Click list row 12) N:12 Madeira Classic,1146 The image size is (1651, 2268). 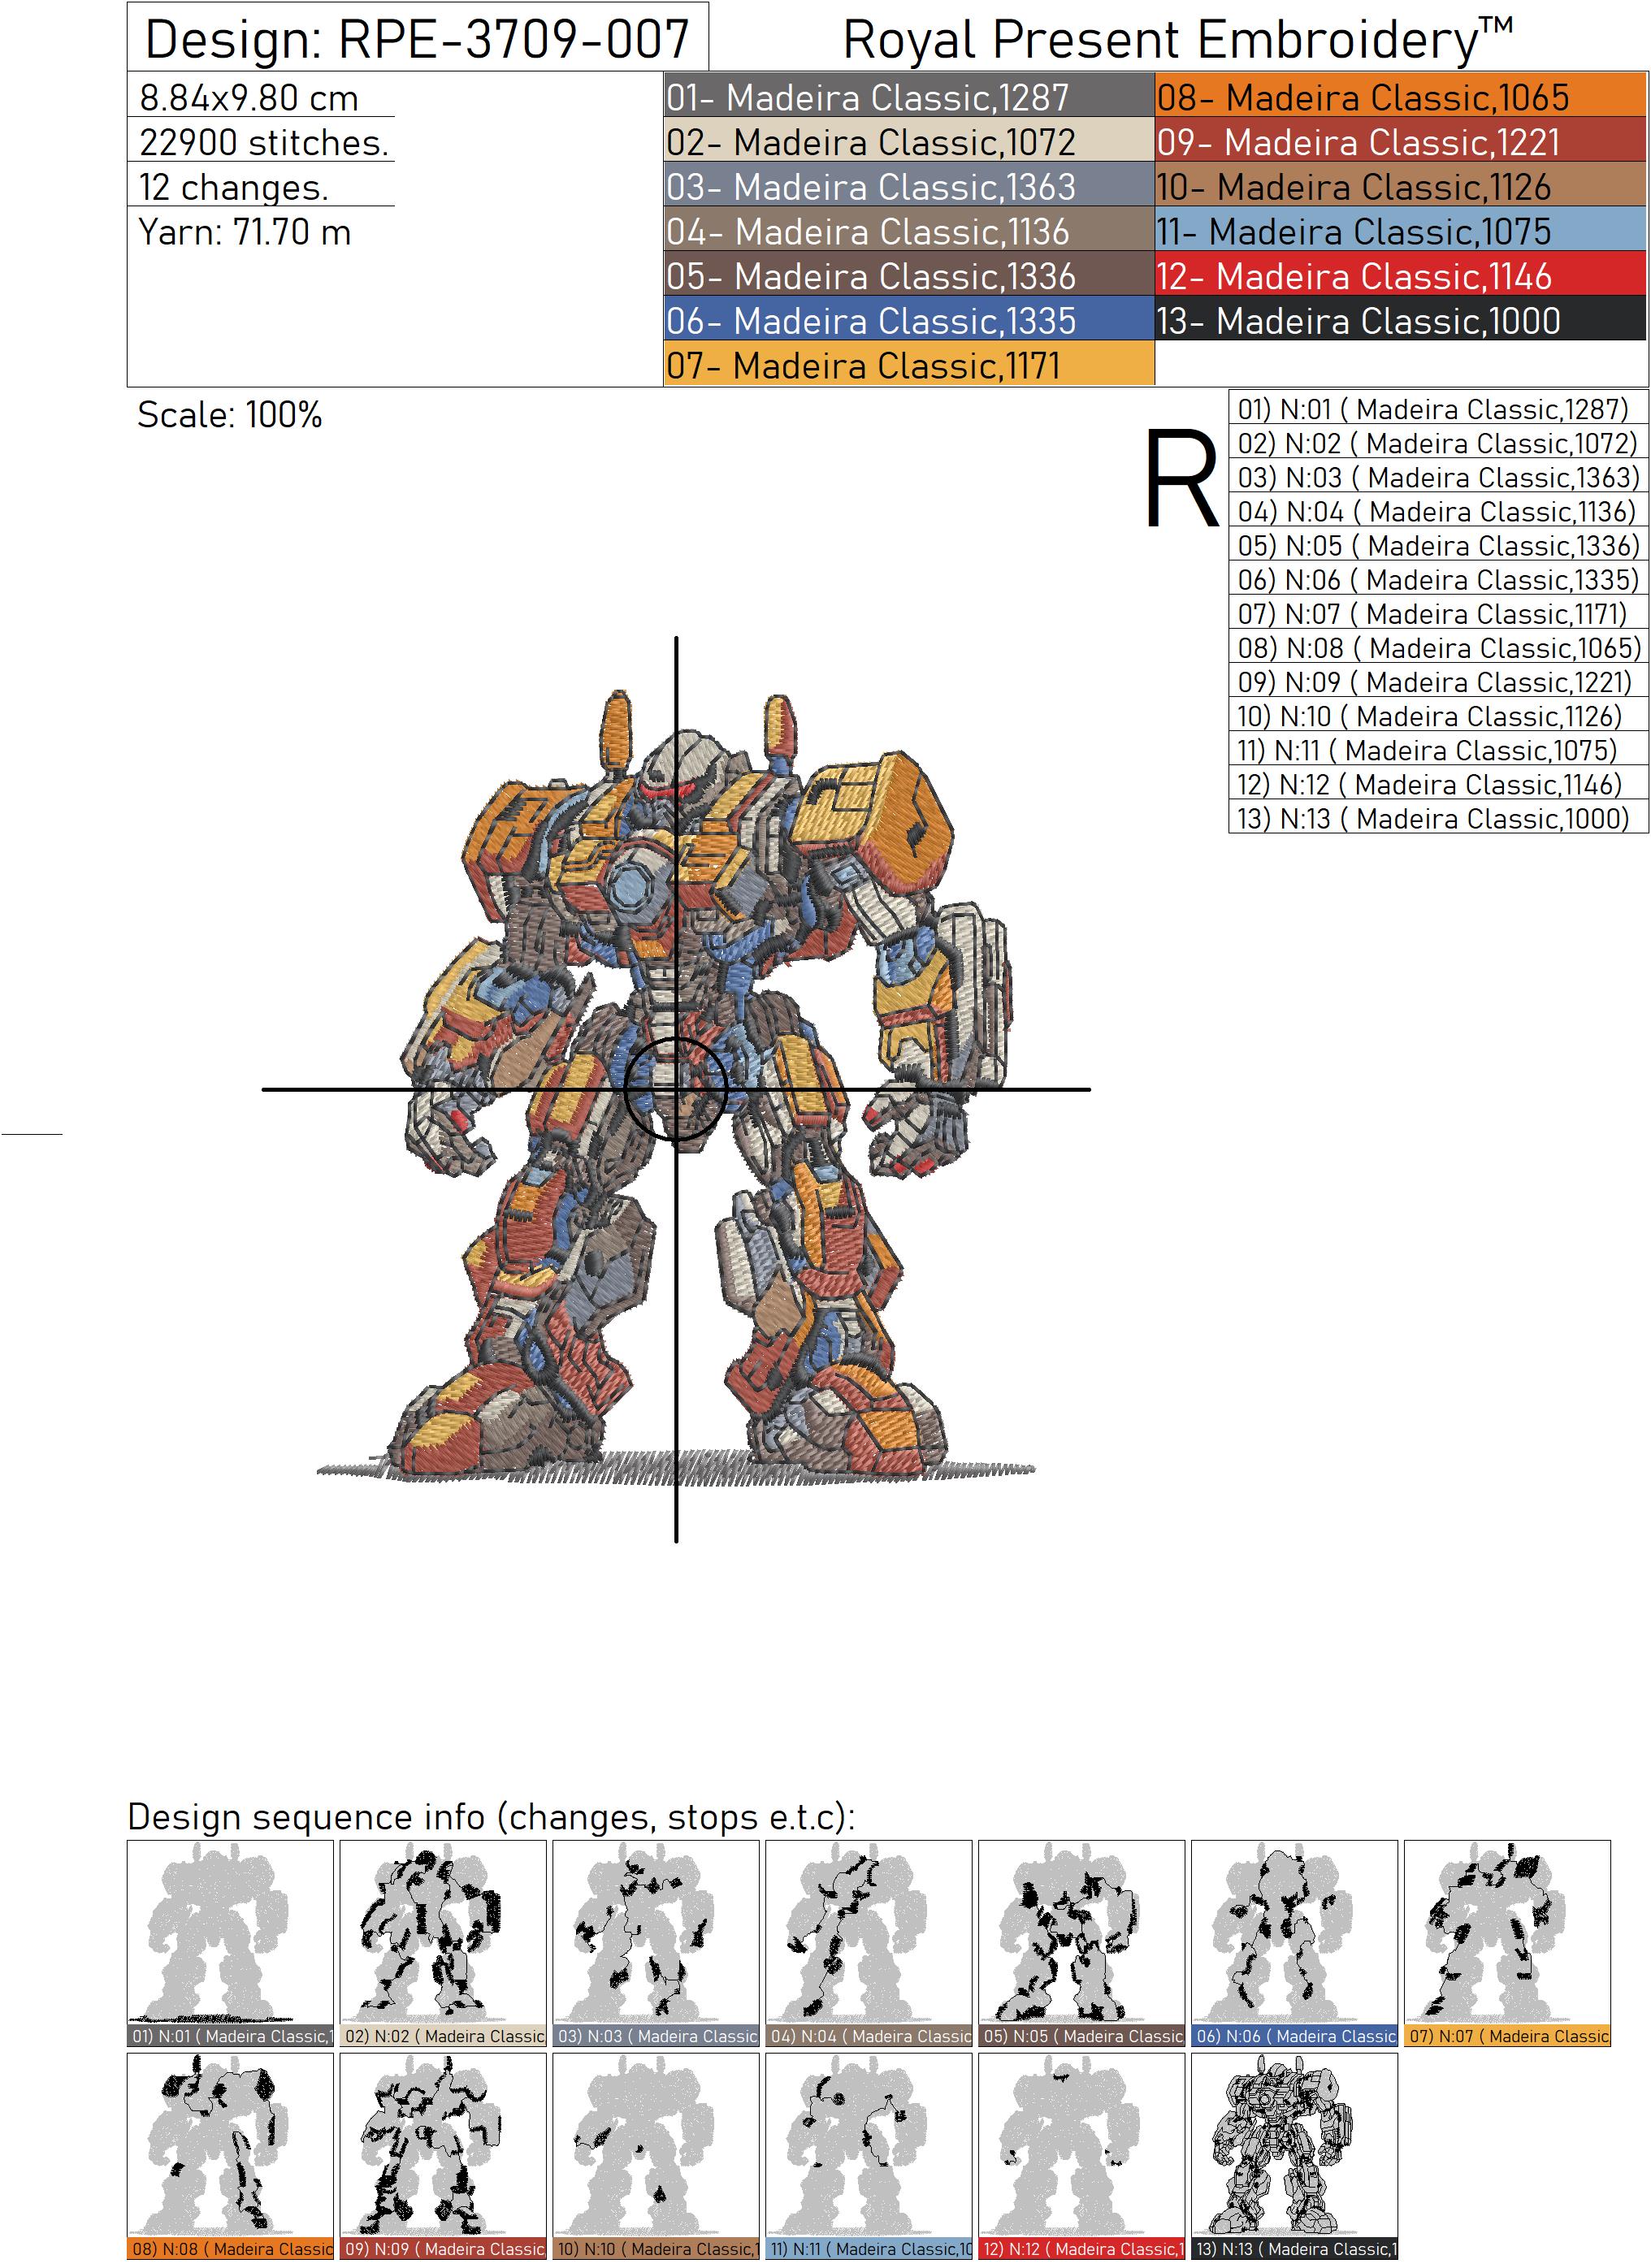(1438, 784)
